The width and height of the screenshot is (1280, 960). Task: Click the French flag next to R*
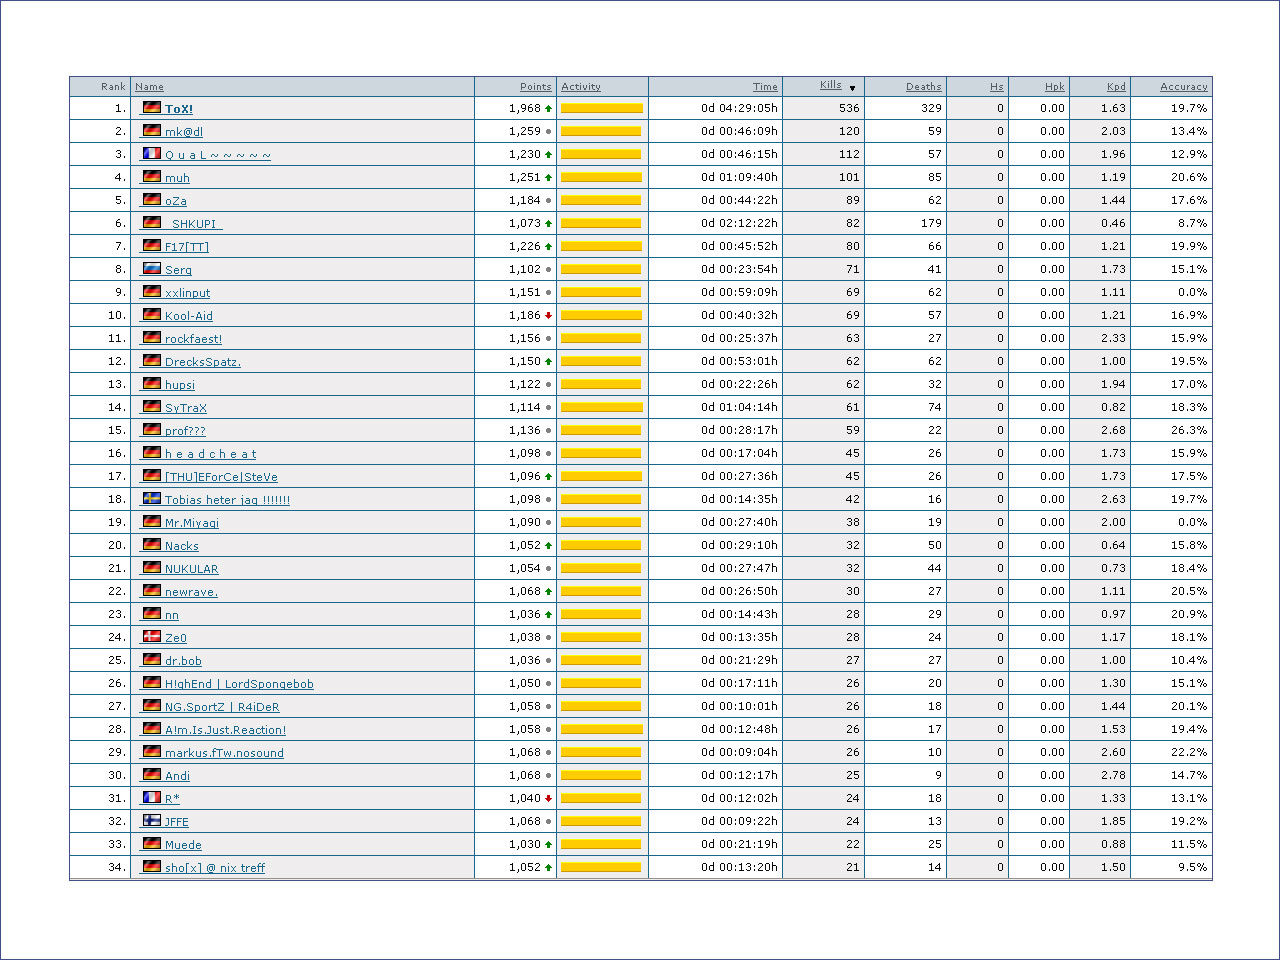click(x=152, y=798)
